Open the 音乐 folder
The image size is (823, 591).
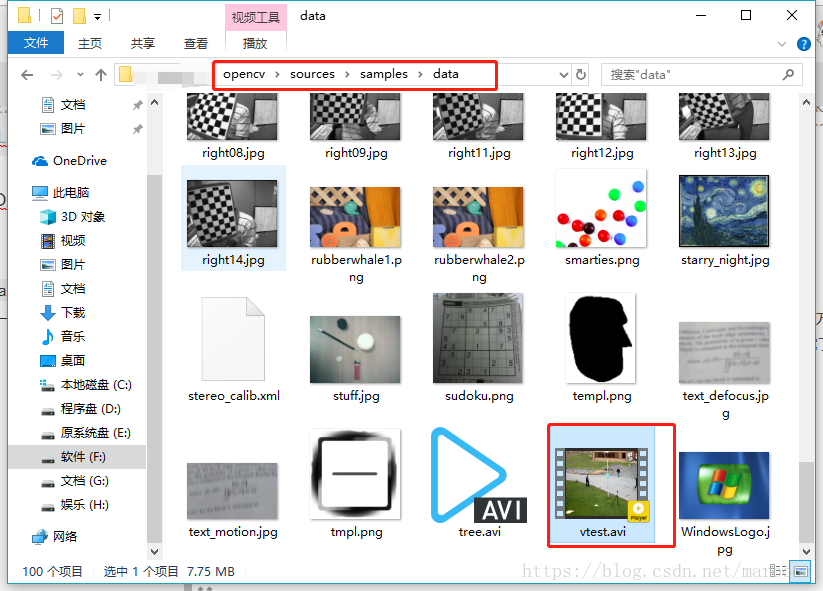(73, 336)
